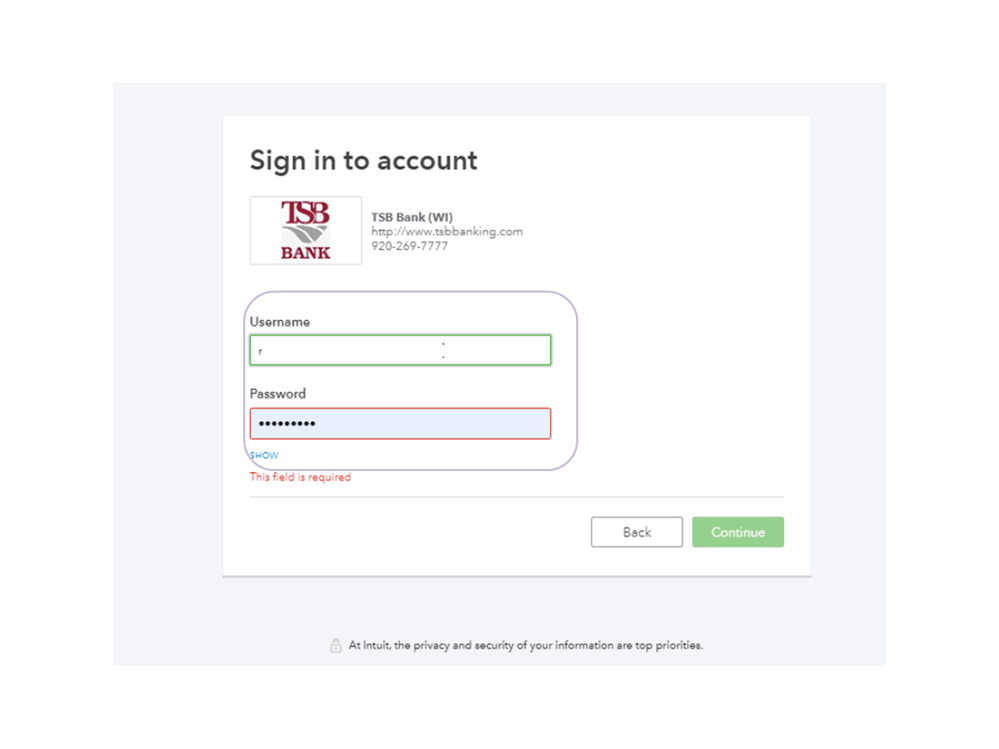
Task: Click the red 'BANK' wordmark in logo
Action: coord(305,253)
